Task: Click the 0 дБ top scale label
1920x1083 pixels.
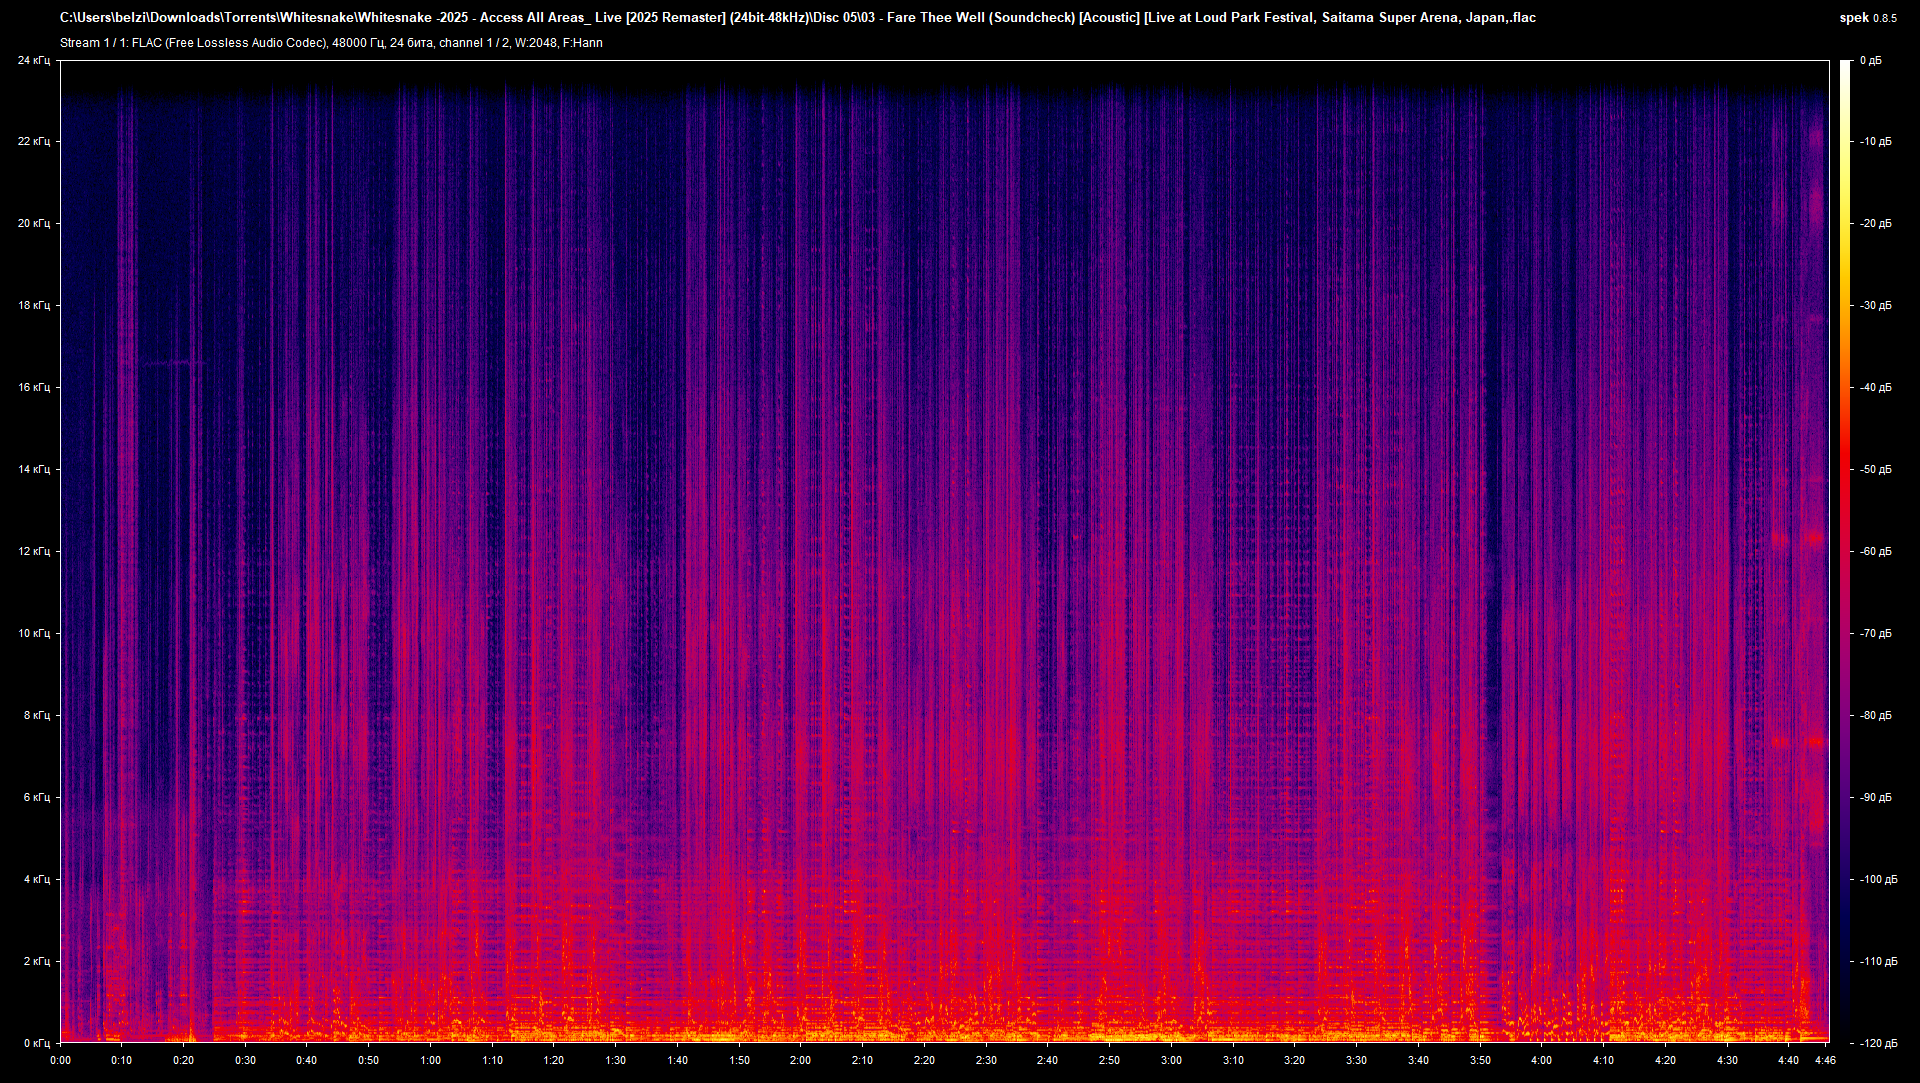Action: pos(1870,61)
